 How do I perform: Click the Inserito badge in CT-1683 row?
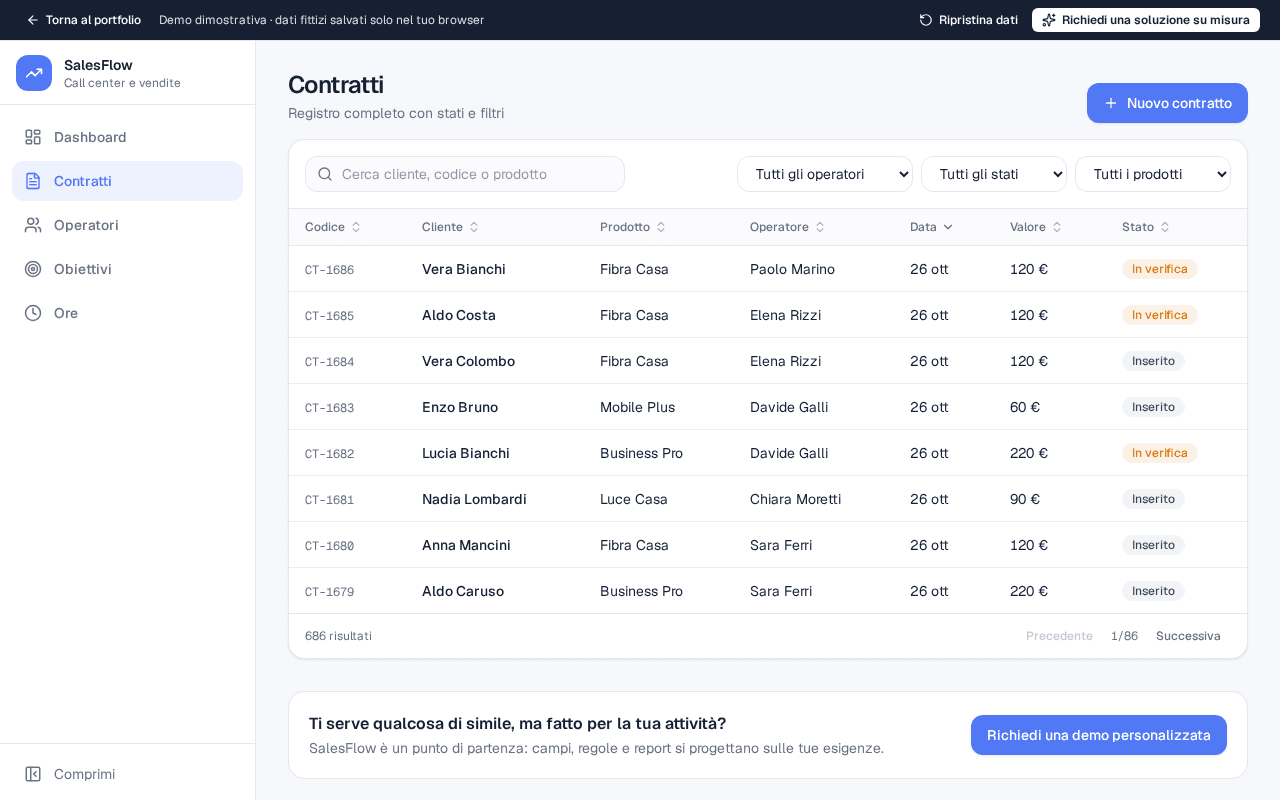(x=1153, y=407)
